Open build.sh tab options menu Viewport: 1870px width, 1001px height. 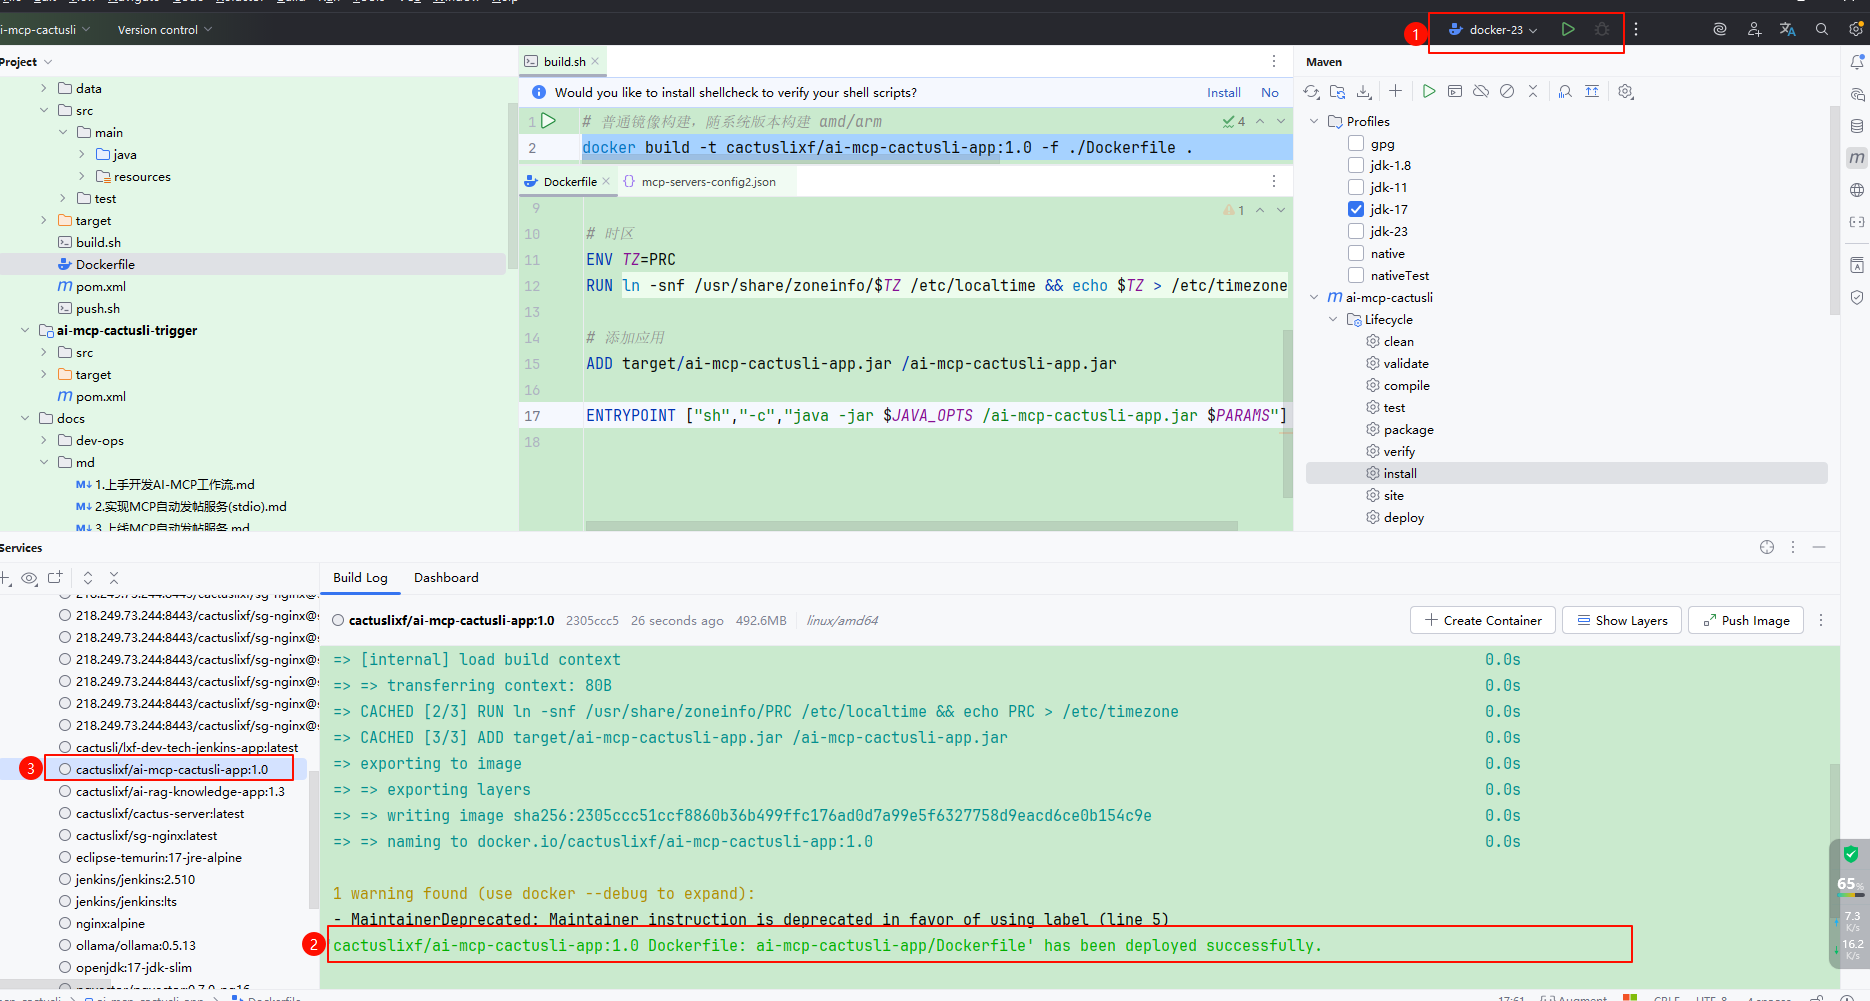pos(1273,61)
